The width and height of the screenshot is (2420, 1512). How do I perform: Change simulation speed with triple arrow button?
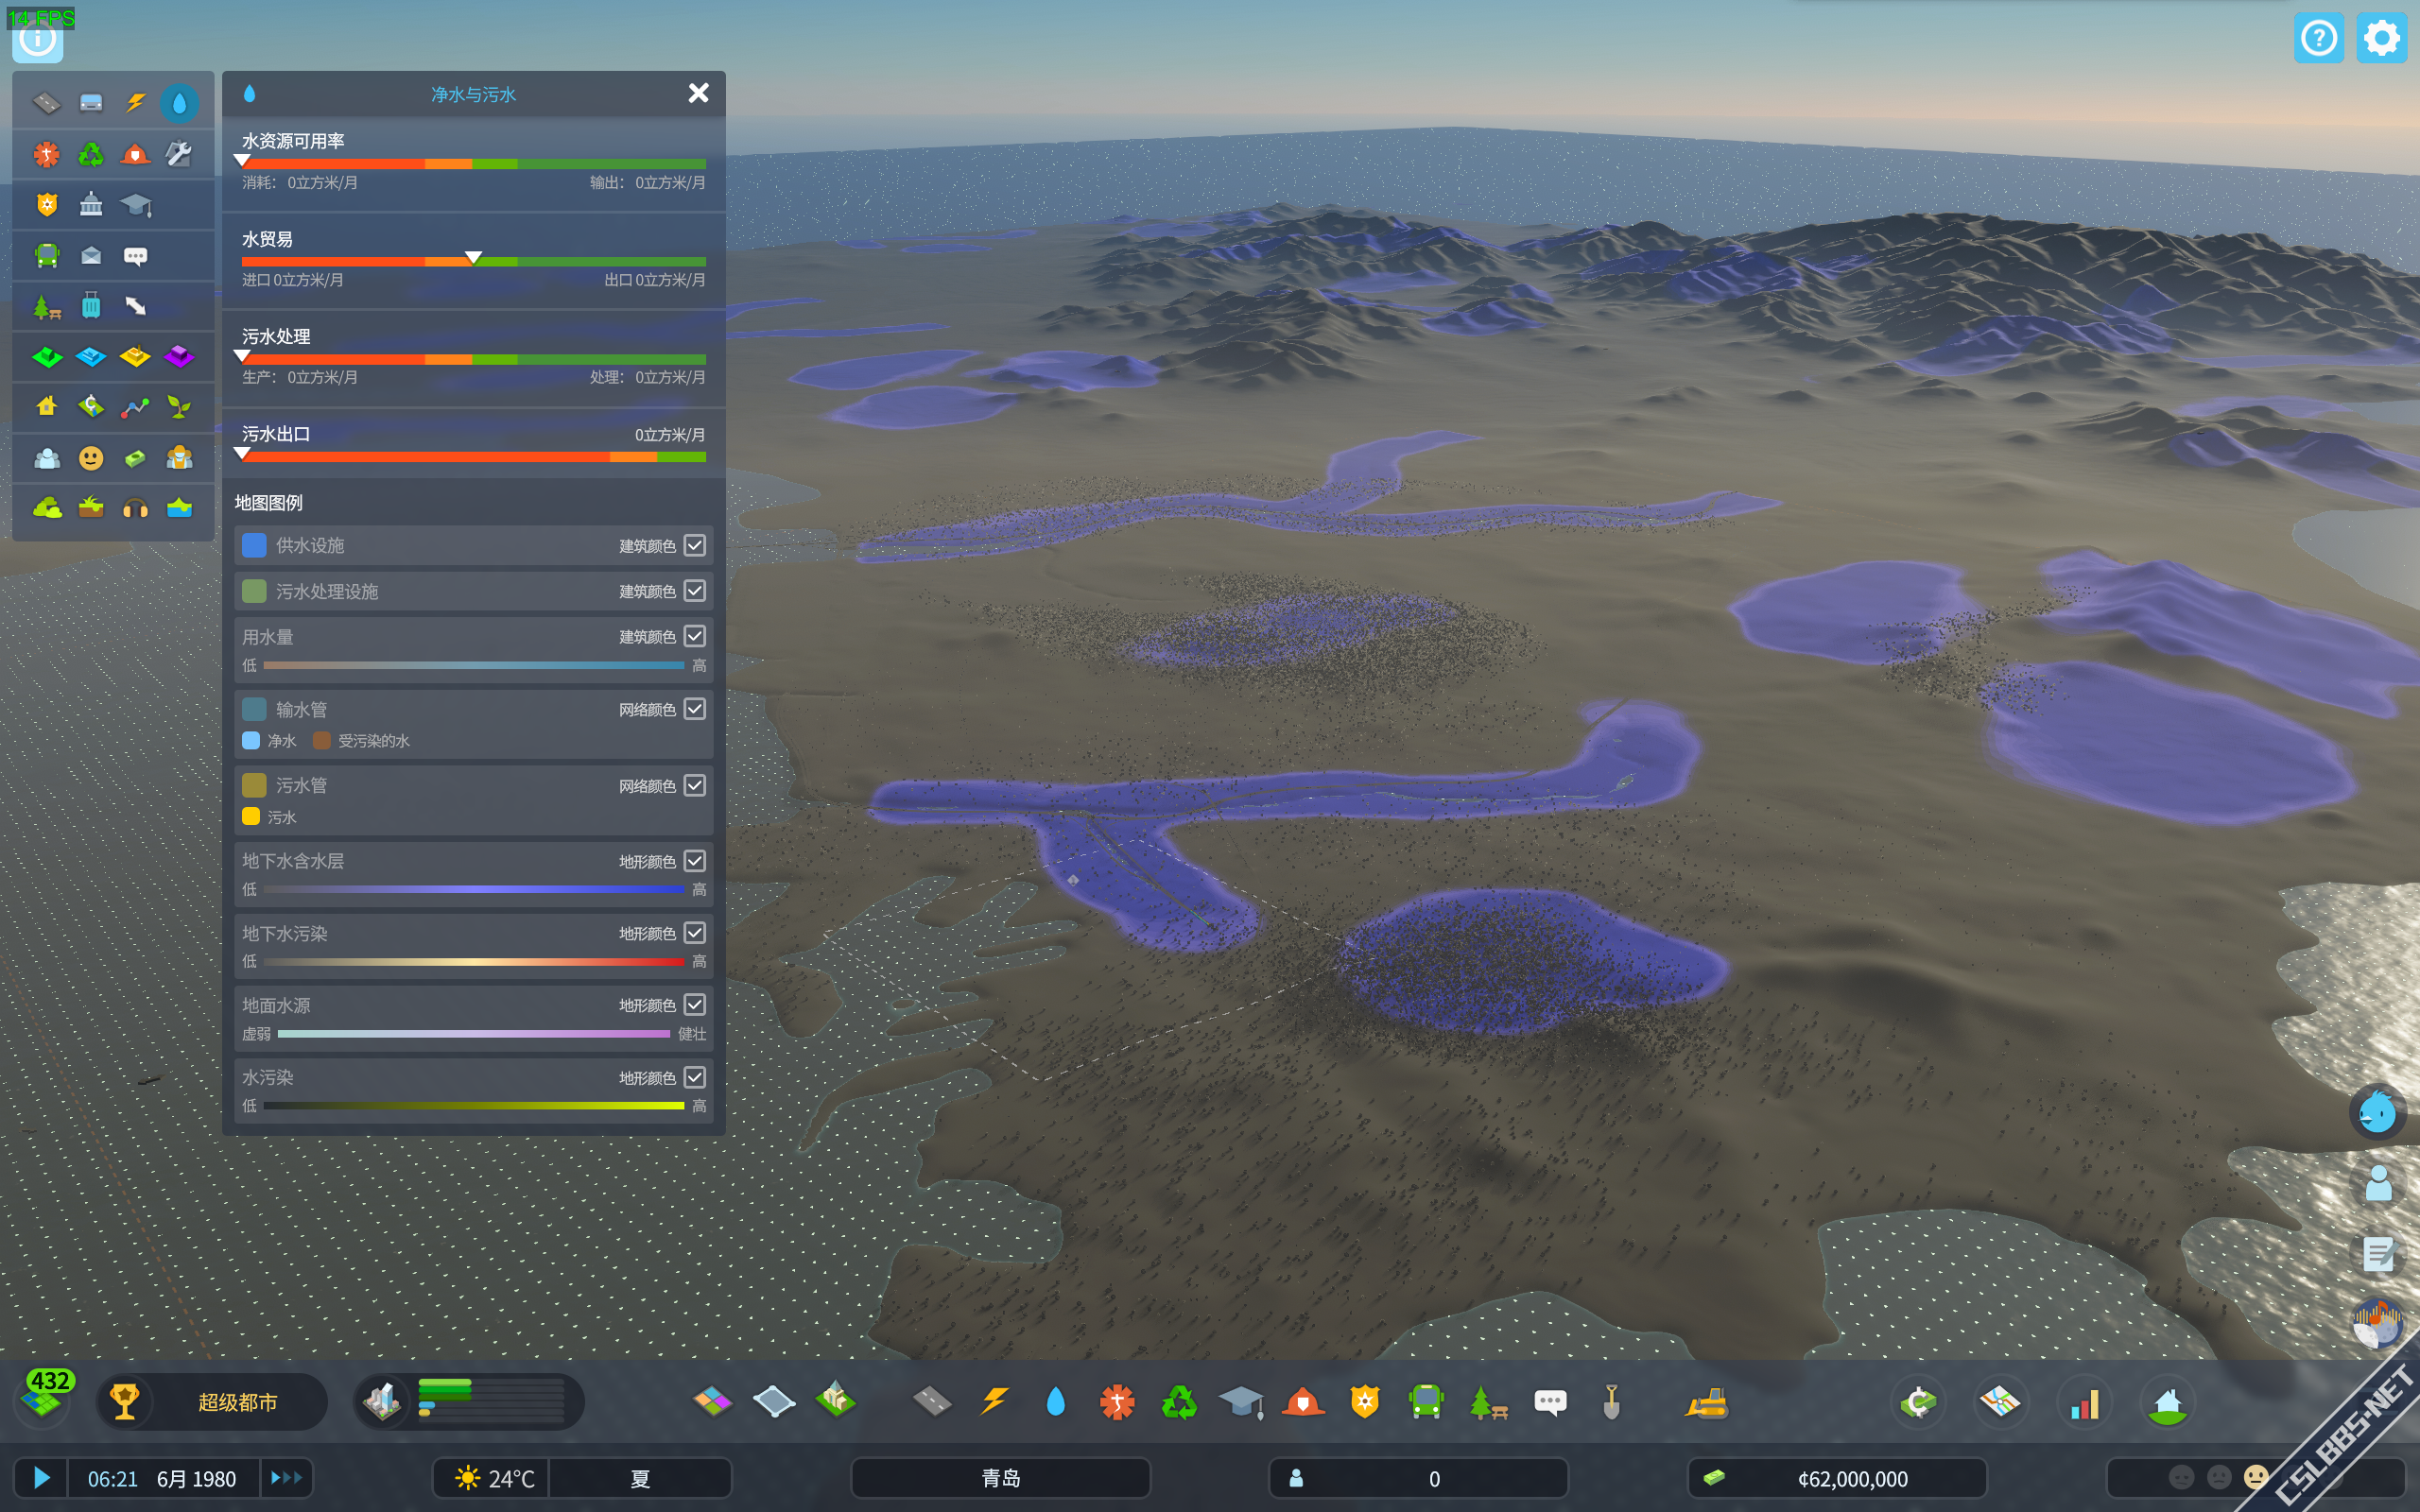(286, 1478)
